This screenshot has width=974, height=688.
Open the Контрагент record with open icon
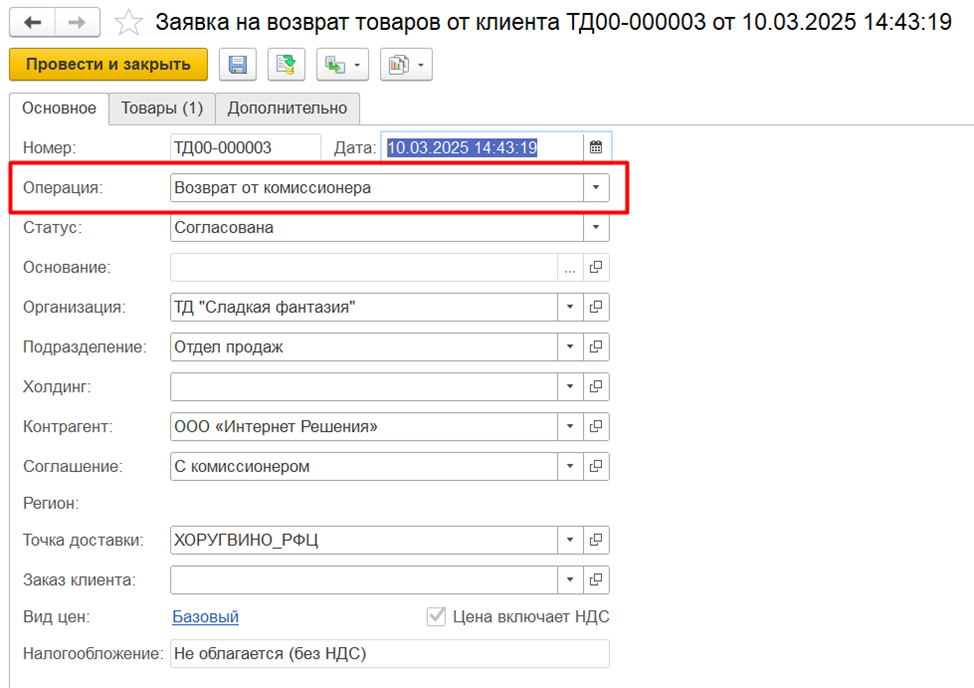click(x=596, y=427)
